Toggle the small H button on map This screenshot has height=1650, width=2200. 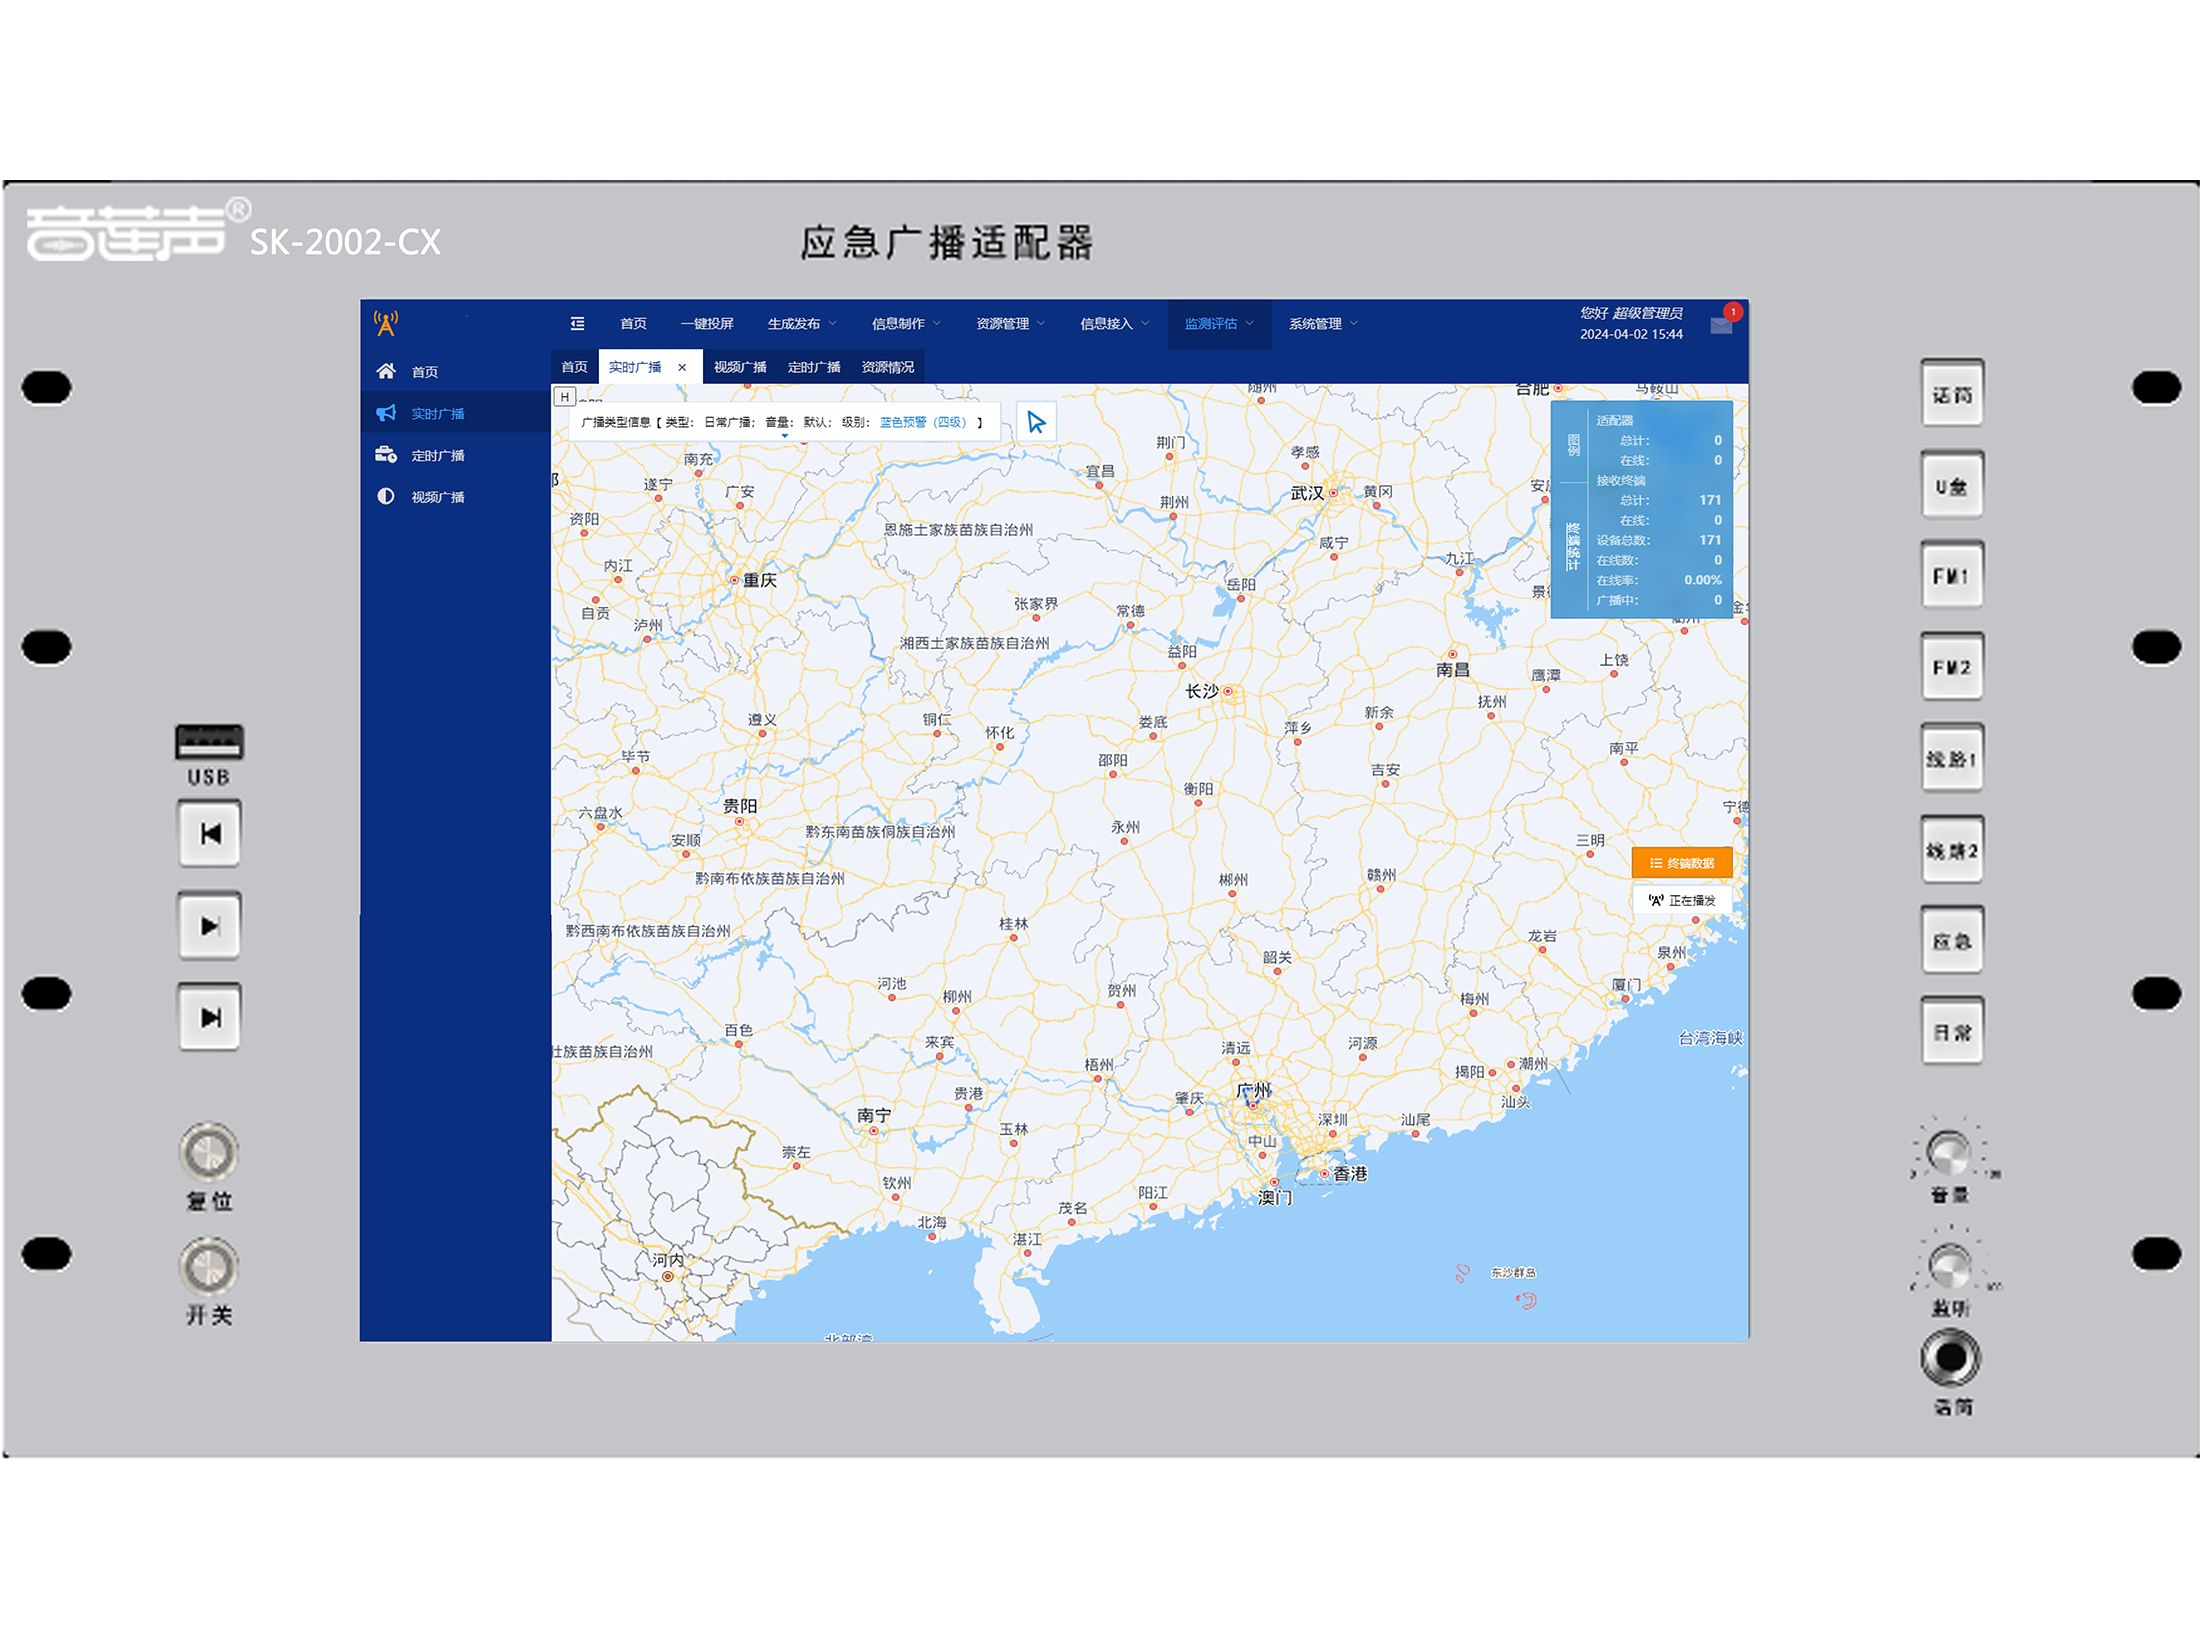pos(565,397)
